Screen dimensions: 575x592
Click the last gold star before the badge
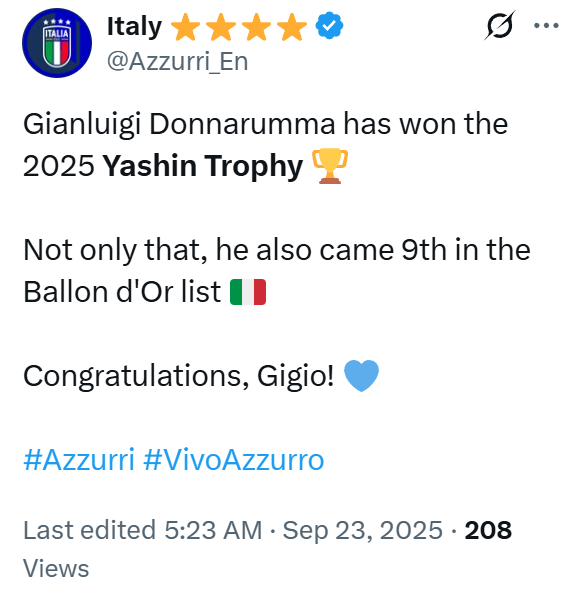pyautogui.click(x=292, y=26)
